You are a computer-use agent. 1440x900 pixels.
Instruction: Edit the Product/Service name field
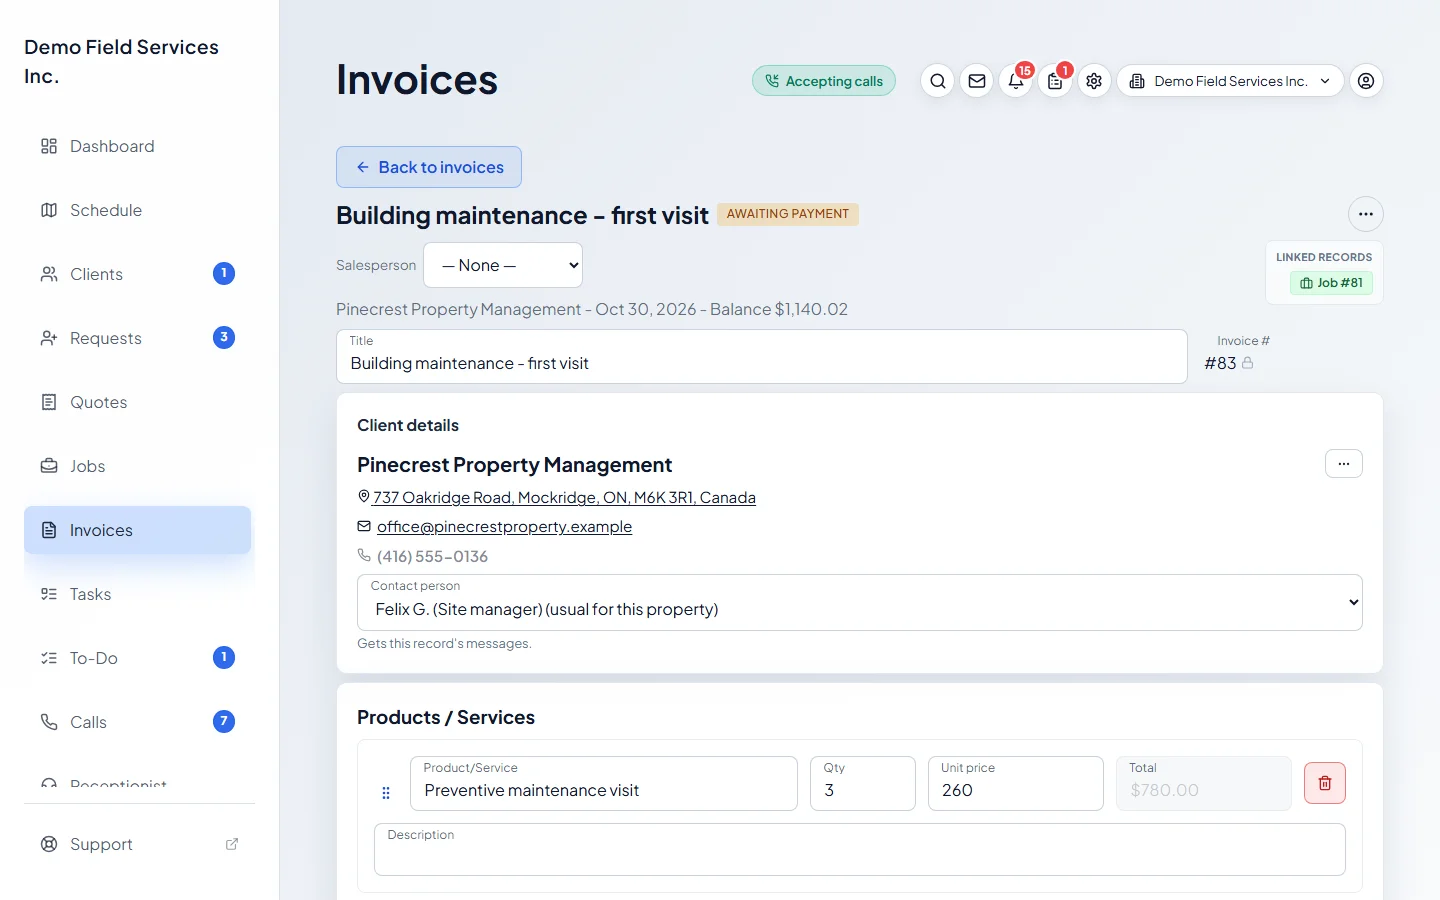pos(604,783)
